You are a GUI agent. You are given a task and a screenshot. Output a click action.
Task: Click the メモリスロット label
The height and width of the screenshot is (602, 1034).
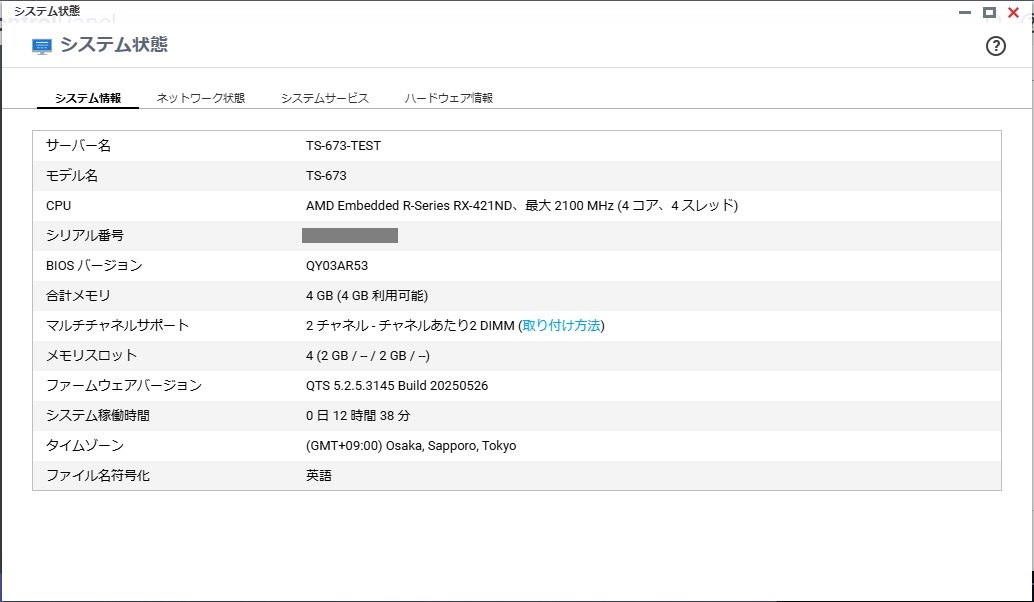92,356
